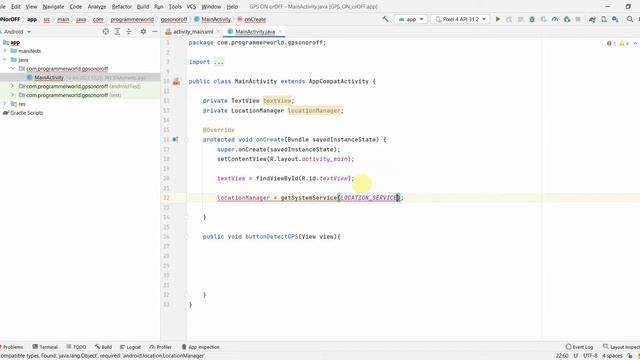Click the programmerworld breadcrumb
Viewport: 640px width, 360px height.
coord(132,19)
